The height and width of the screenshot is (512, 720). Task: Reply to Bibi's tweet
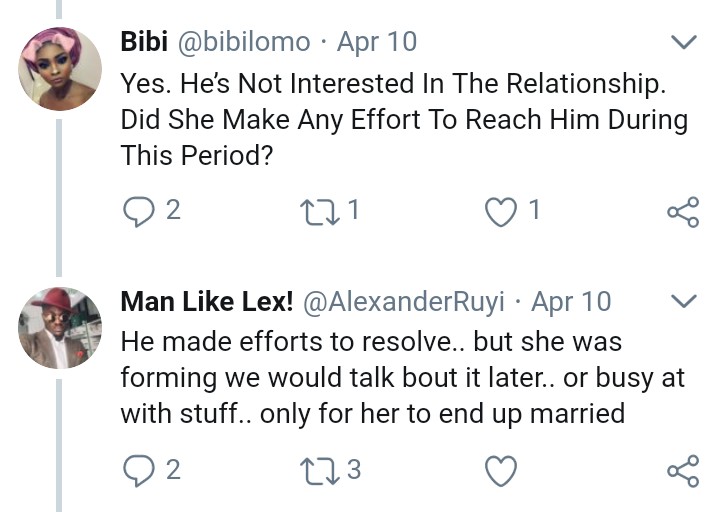coord(136,211)
